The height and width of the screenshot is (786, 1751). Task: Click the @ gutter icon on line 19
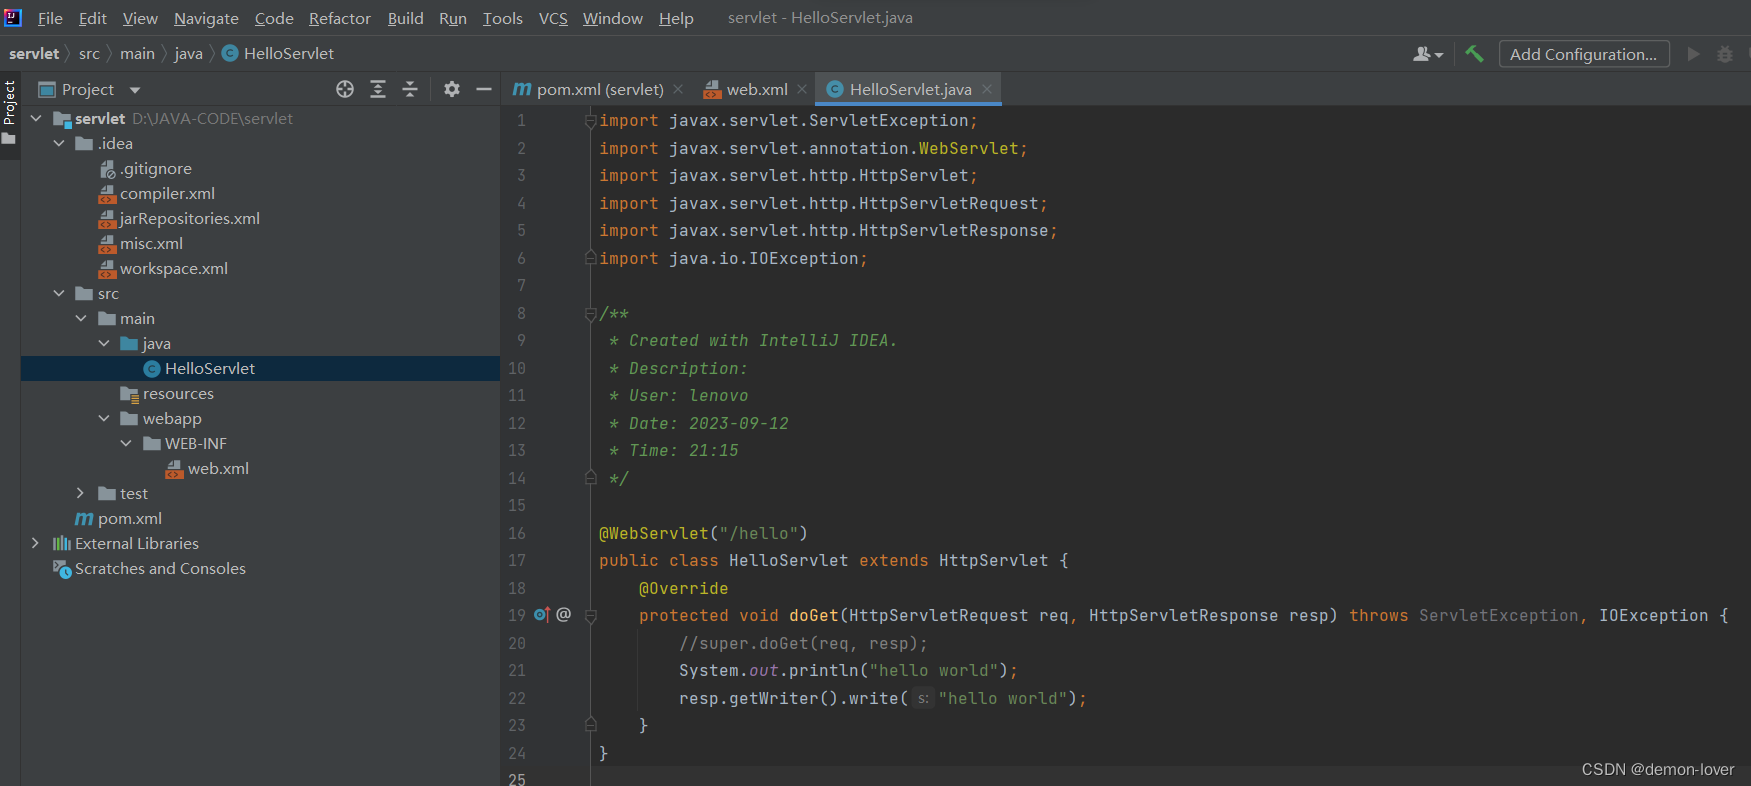point(564,614)
